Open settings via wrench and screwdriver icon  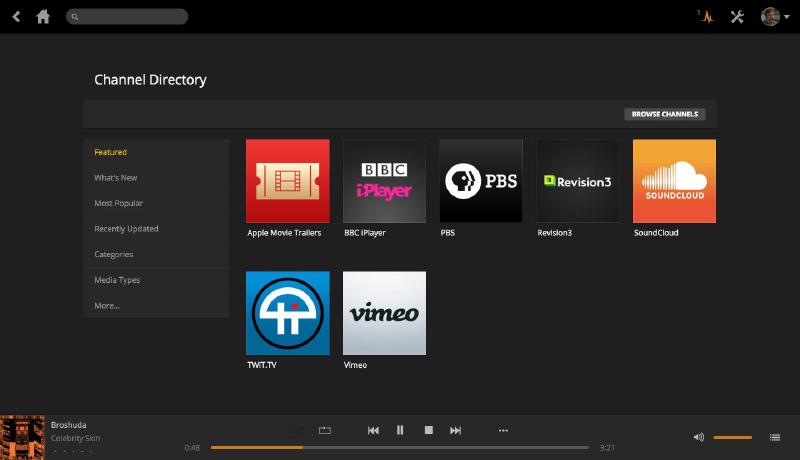(x=737, y=17)
